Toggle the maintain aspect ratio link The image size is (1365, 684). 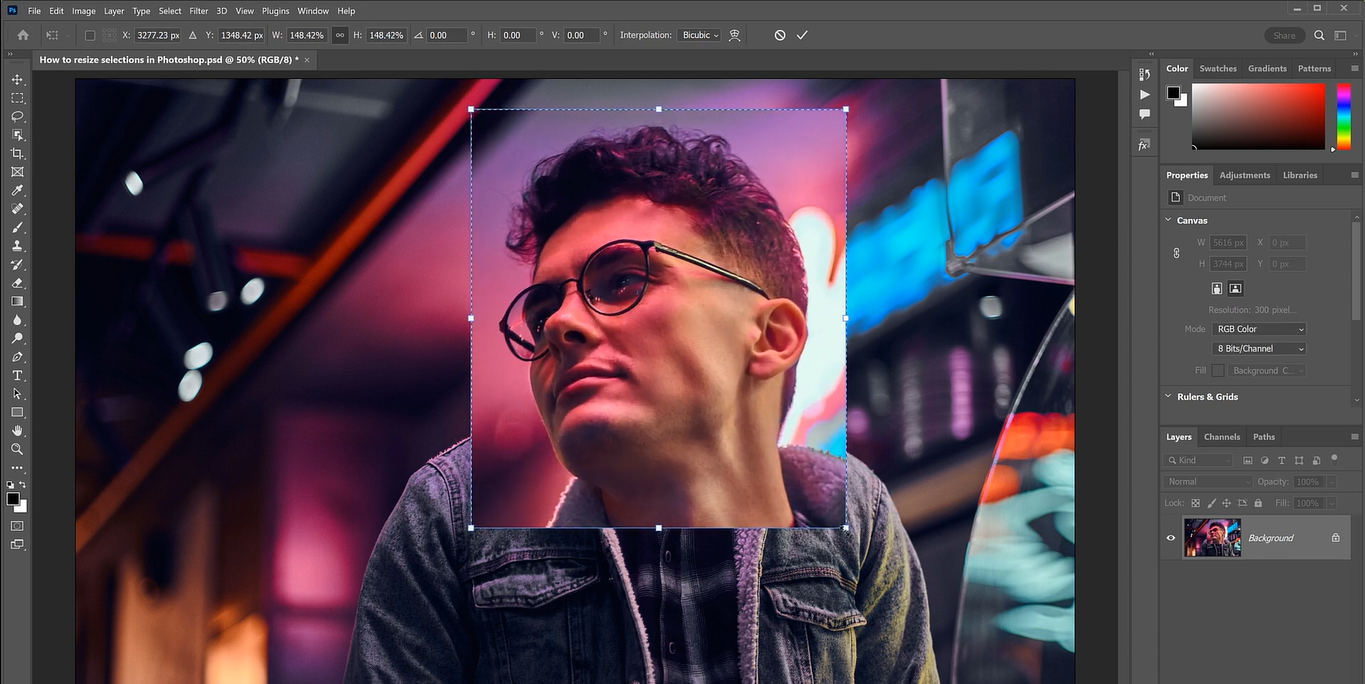pyautogui.click(x=340, y=35)
